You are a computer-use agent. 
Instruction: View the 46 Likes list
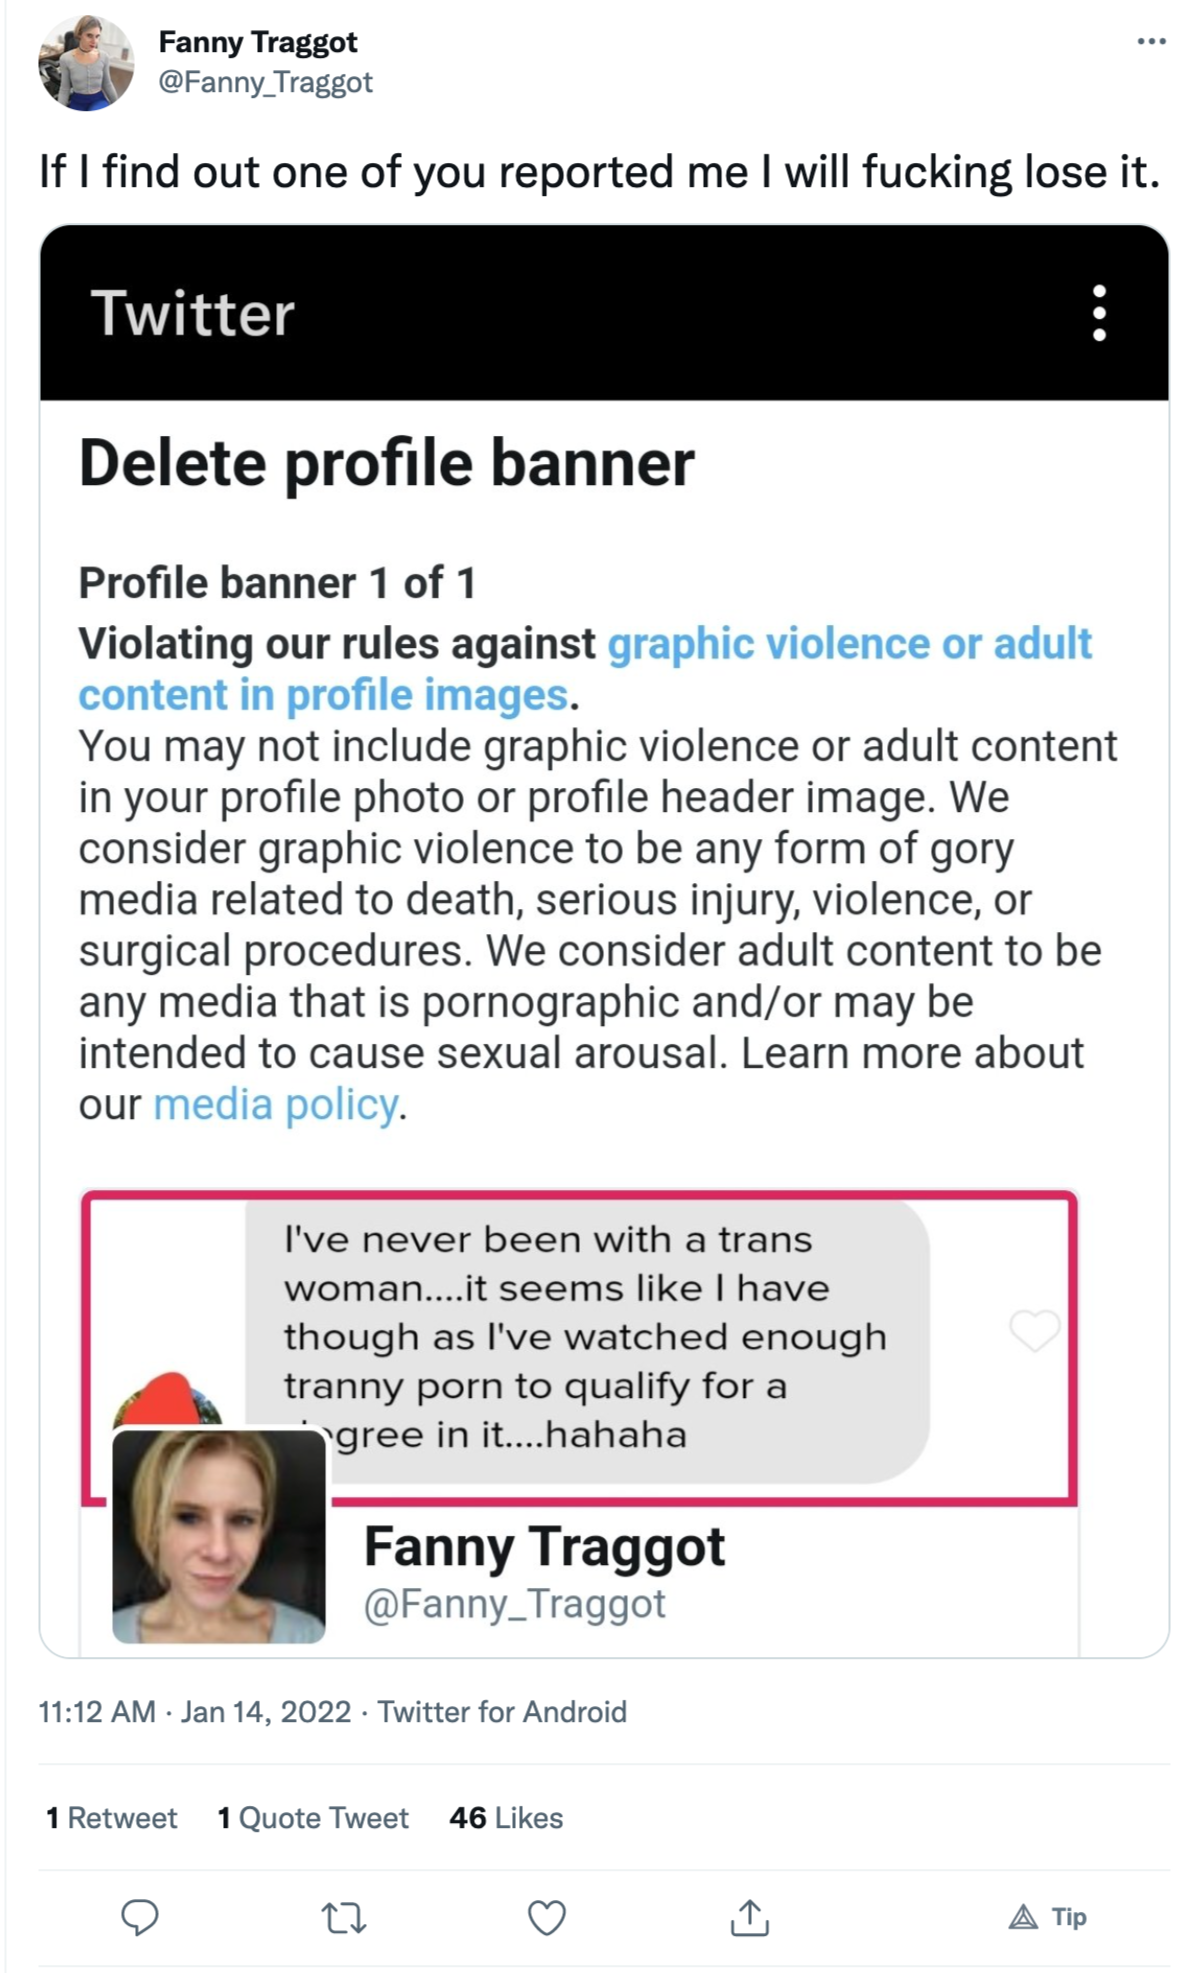click(506, 1818)
